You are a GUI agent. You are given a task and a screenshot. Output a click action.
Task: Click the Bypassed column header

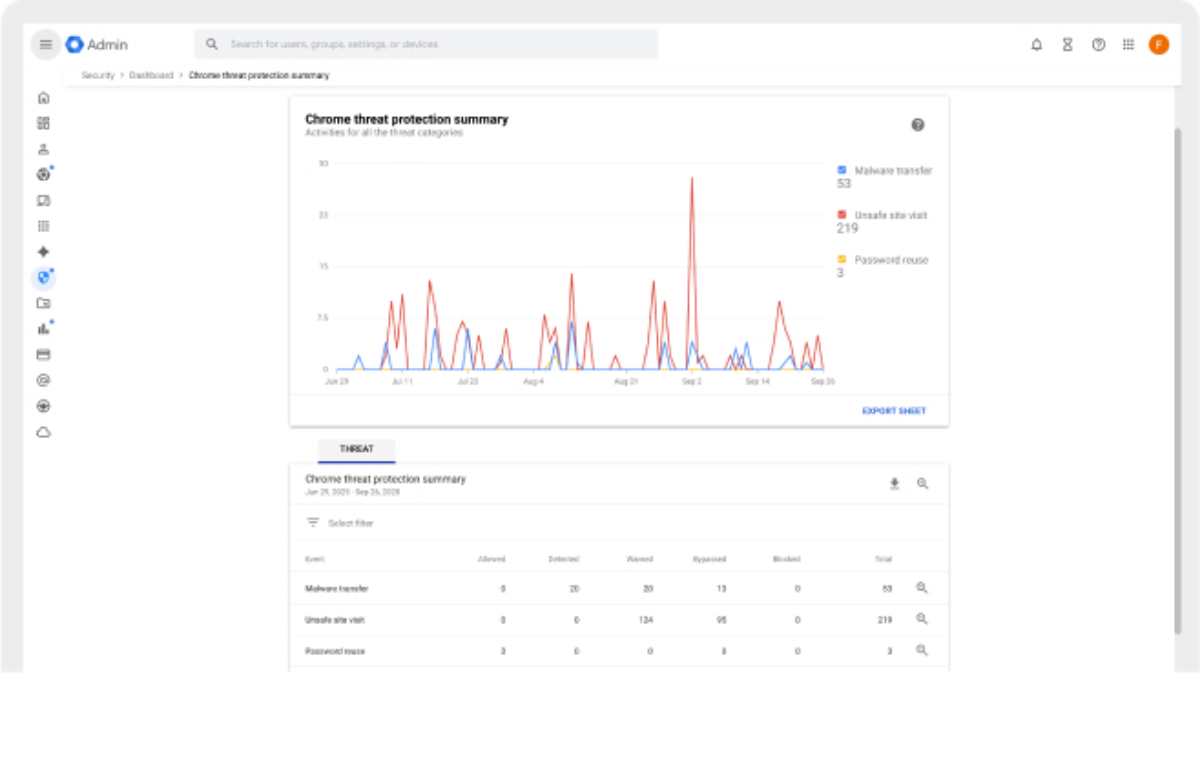pyautogui.click(x=709, y=559)
